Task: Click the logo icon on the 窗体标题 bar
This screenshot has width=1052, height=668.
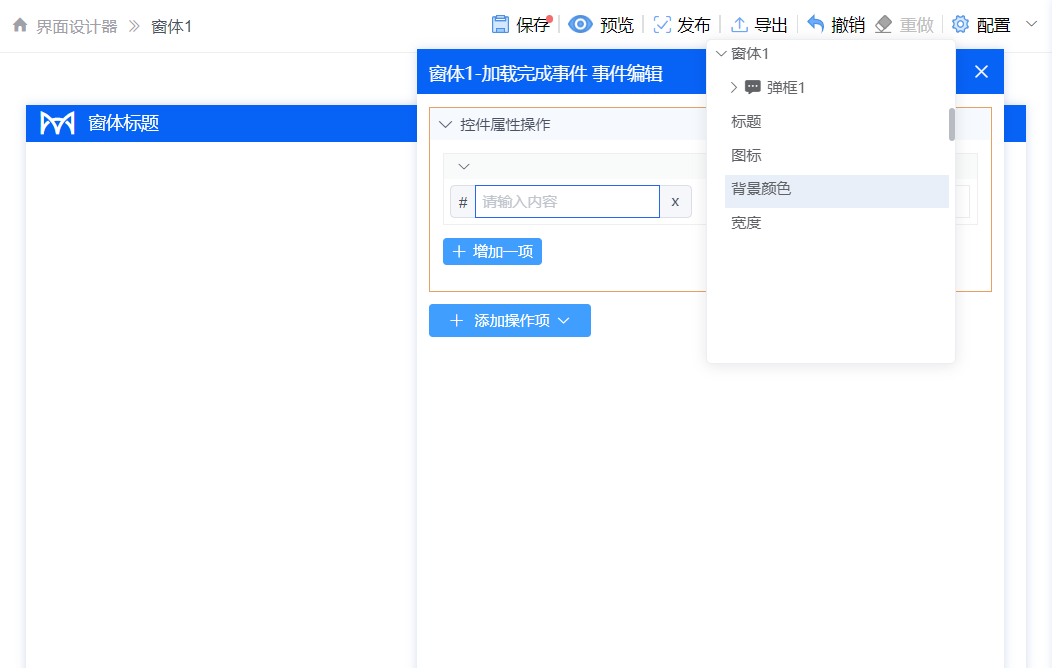Action: pos(57,123)
